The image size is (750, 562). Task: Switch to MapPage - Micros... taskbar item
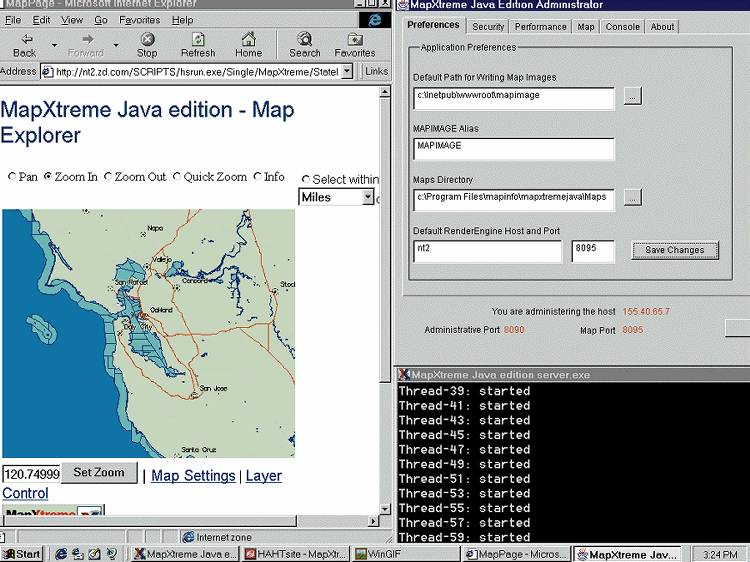tap(517, 554)
